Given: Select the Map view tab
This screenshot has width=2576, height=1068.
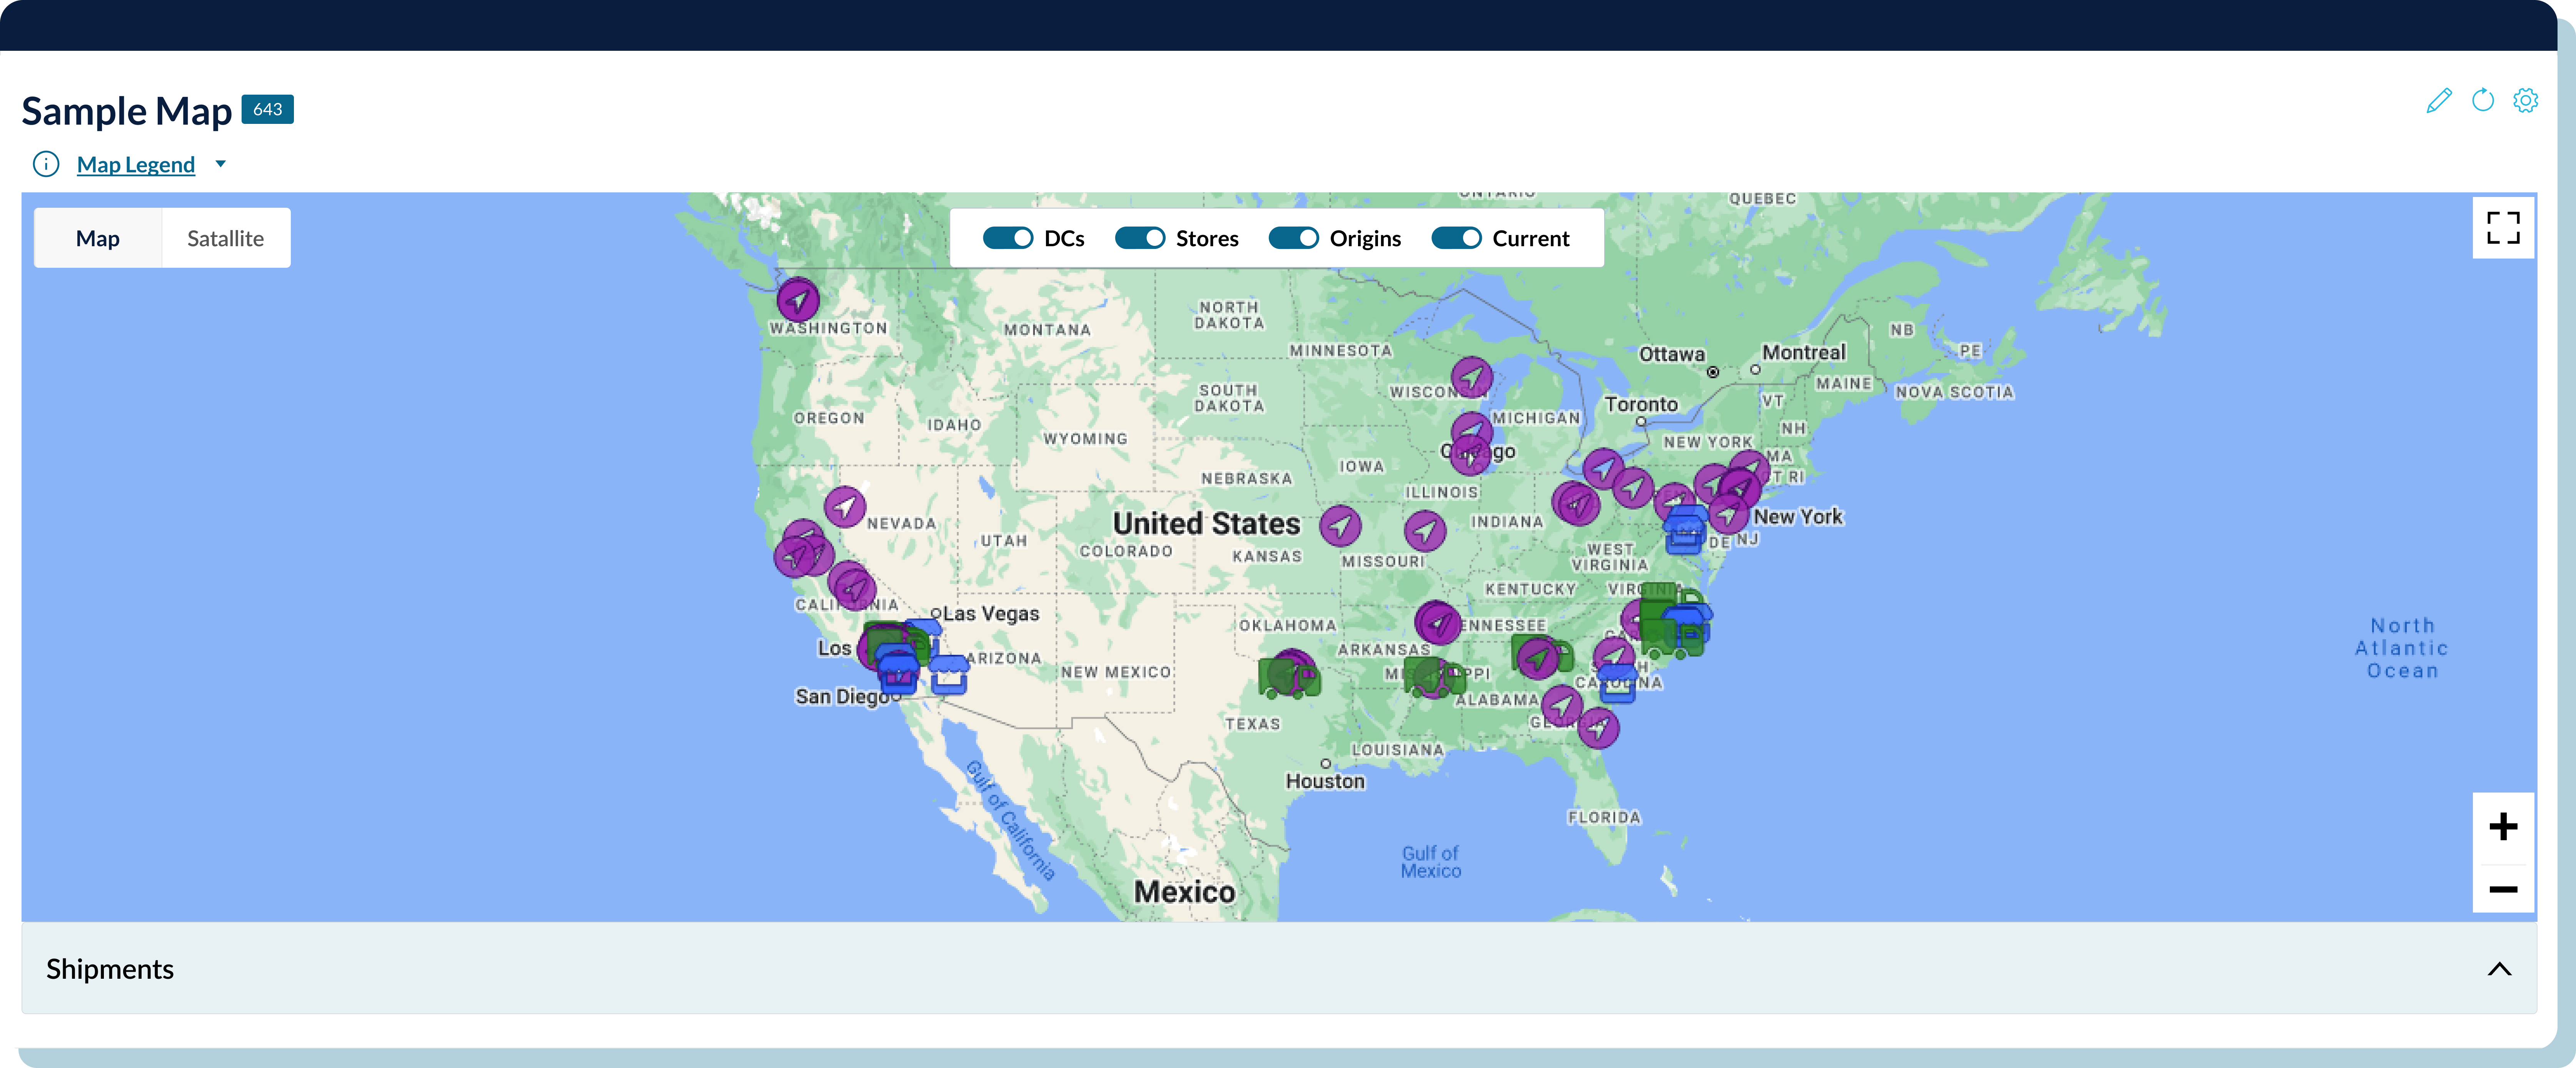Looking at the screenshot, I should point(98,238).
